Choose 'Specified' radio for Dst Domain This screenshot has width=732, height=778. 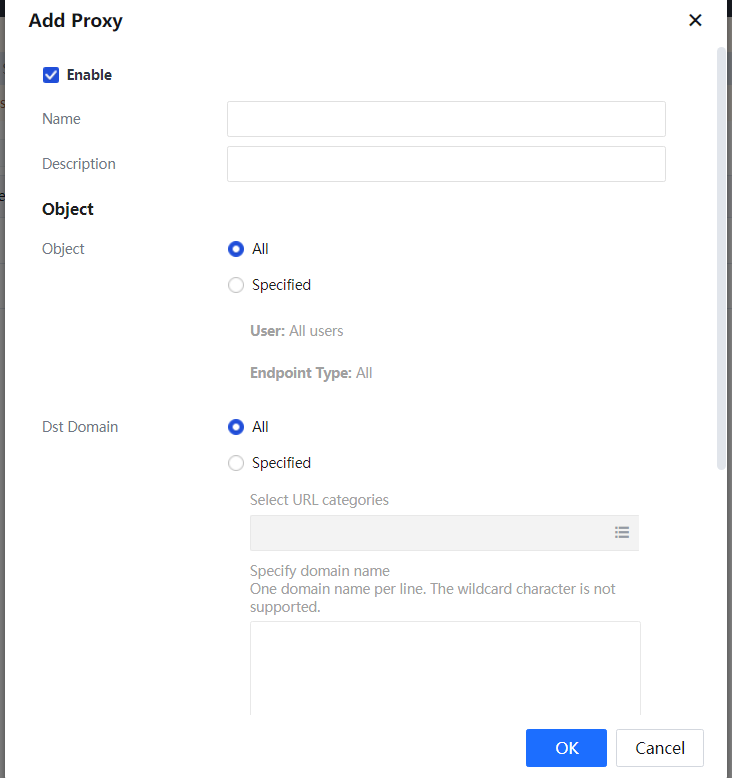pyautogui.click(x=236, y=463)
